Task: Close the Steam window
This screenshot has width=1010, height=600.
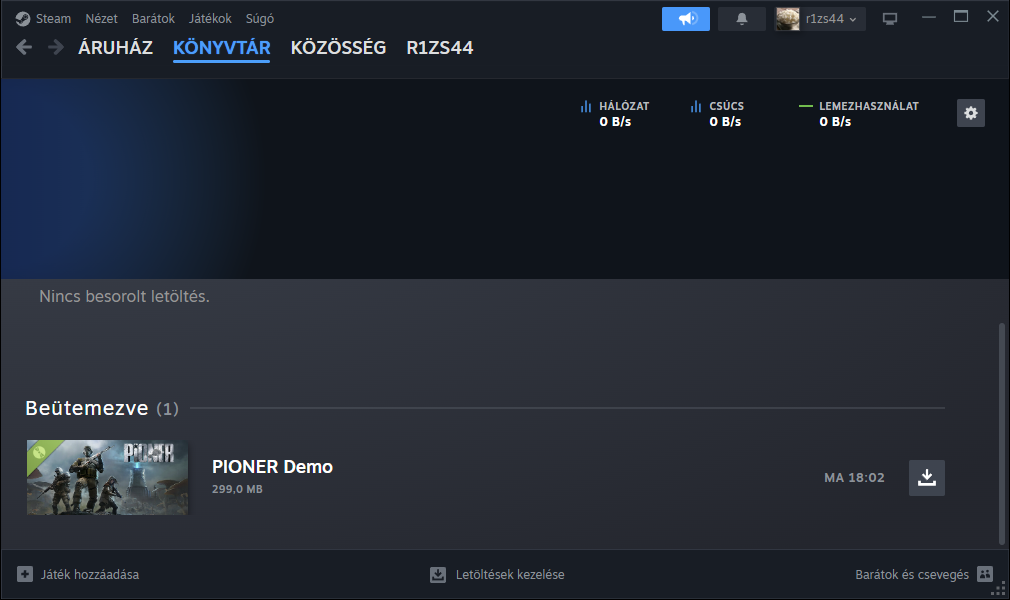Action: (x=993, y=17)
